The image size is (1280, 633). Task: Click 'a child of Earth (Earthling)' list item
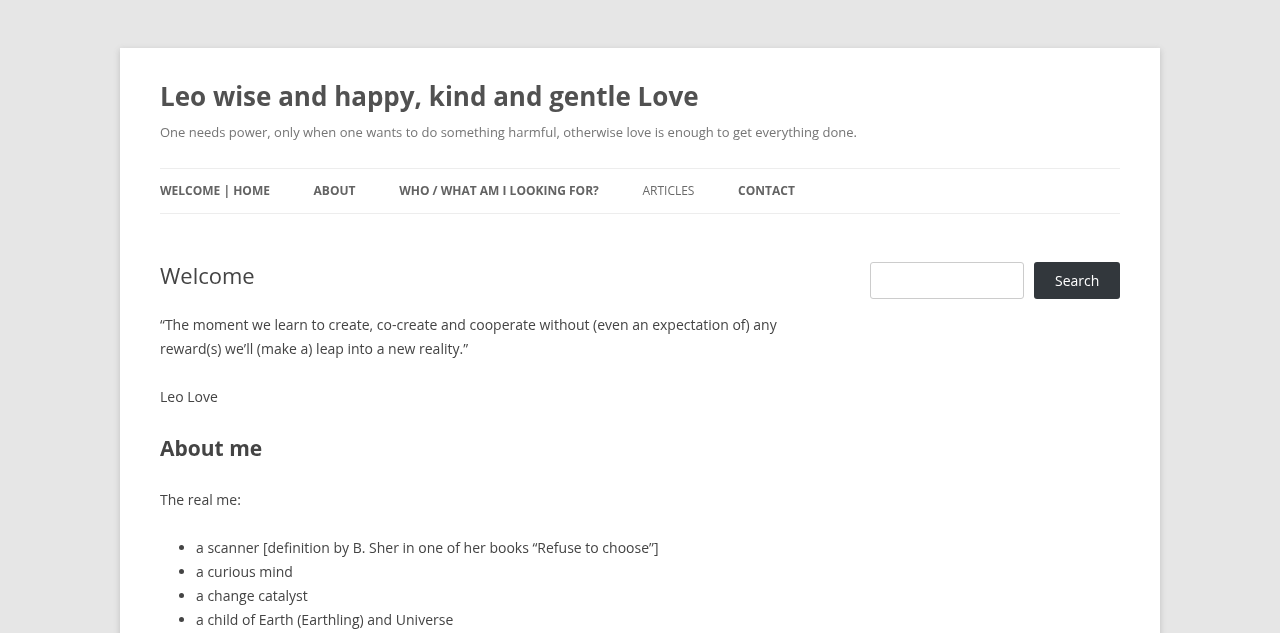(324, 620)
